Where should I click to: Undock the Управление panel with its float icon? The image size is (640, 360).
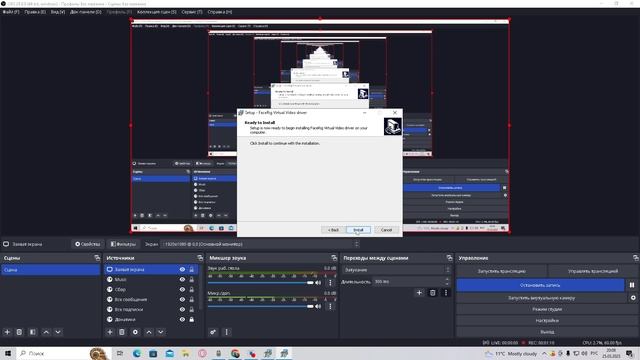(635, 258)
